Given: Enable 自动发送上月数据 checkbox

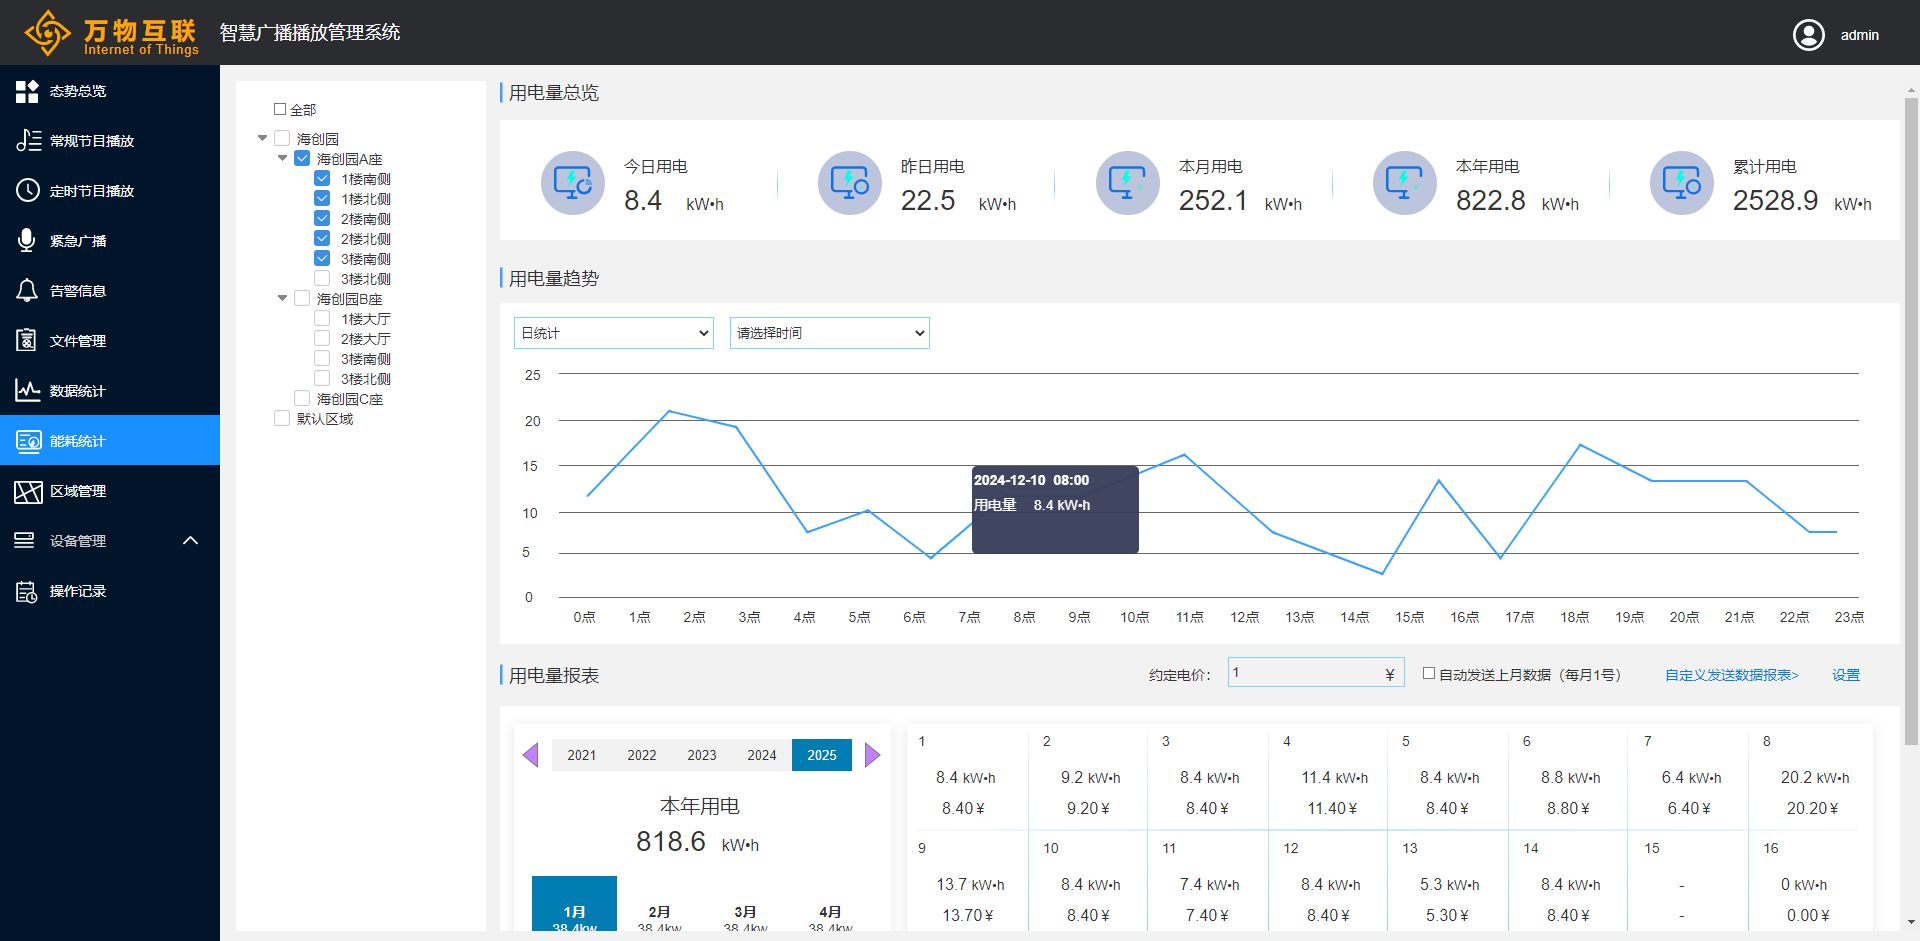Looking at the screenshot, I should pos(1429,674).
